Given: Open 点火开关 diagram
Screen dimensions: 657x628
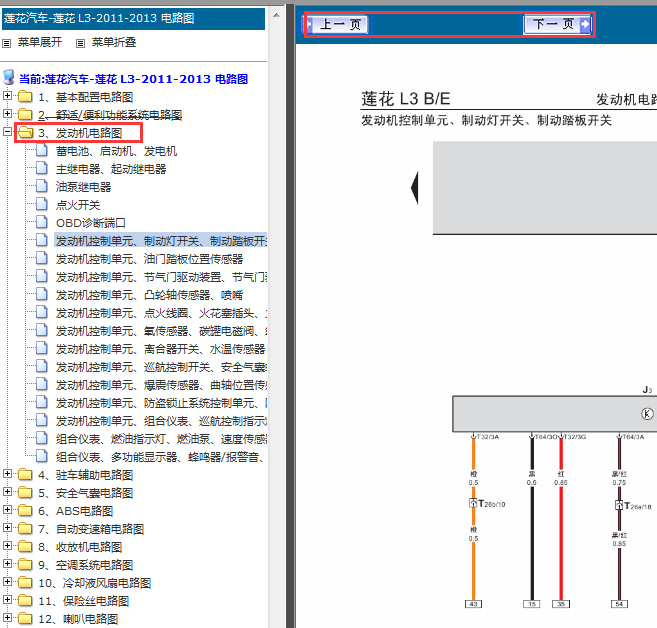Looking at the screenshot, I should [78, 205].
